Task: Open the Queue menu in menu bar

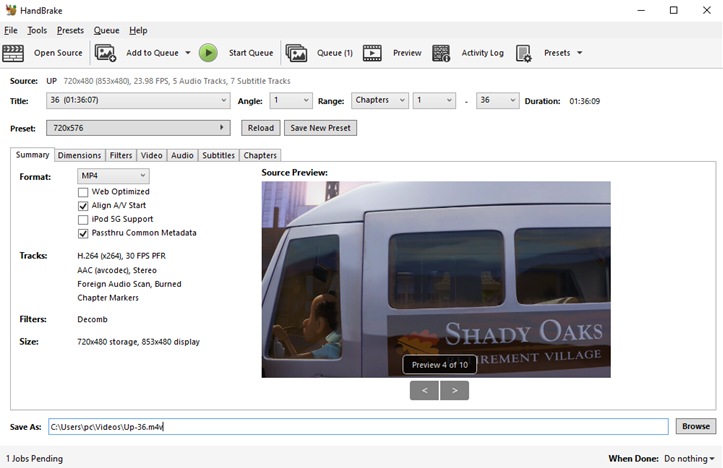Action: click(x=106, y=30)
